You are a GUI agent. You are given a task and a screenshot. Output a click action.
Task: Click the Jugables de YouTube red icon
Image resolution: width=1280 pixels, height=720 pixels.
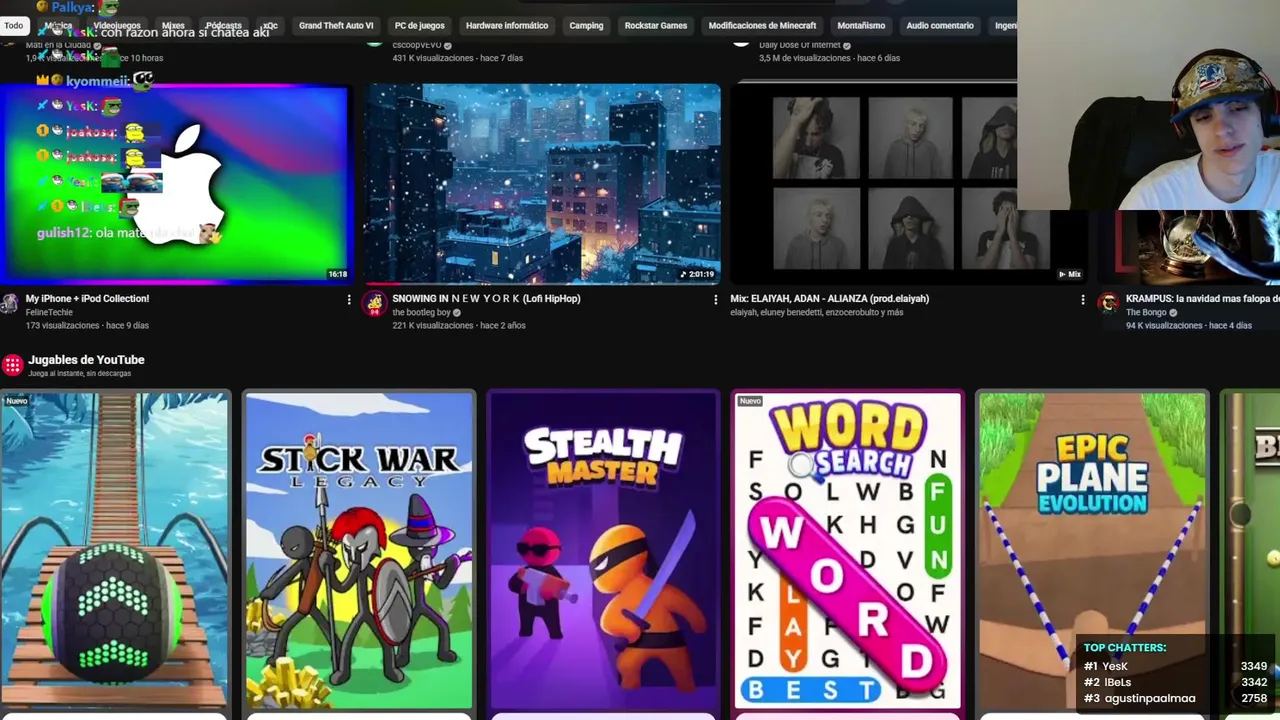click(12, 365)
